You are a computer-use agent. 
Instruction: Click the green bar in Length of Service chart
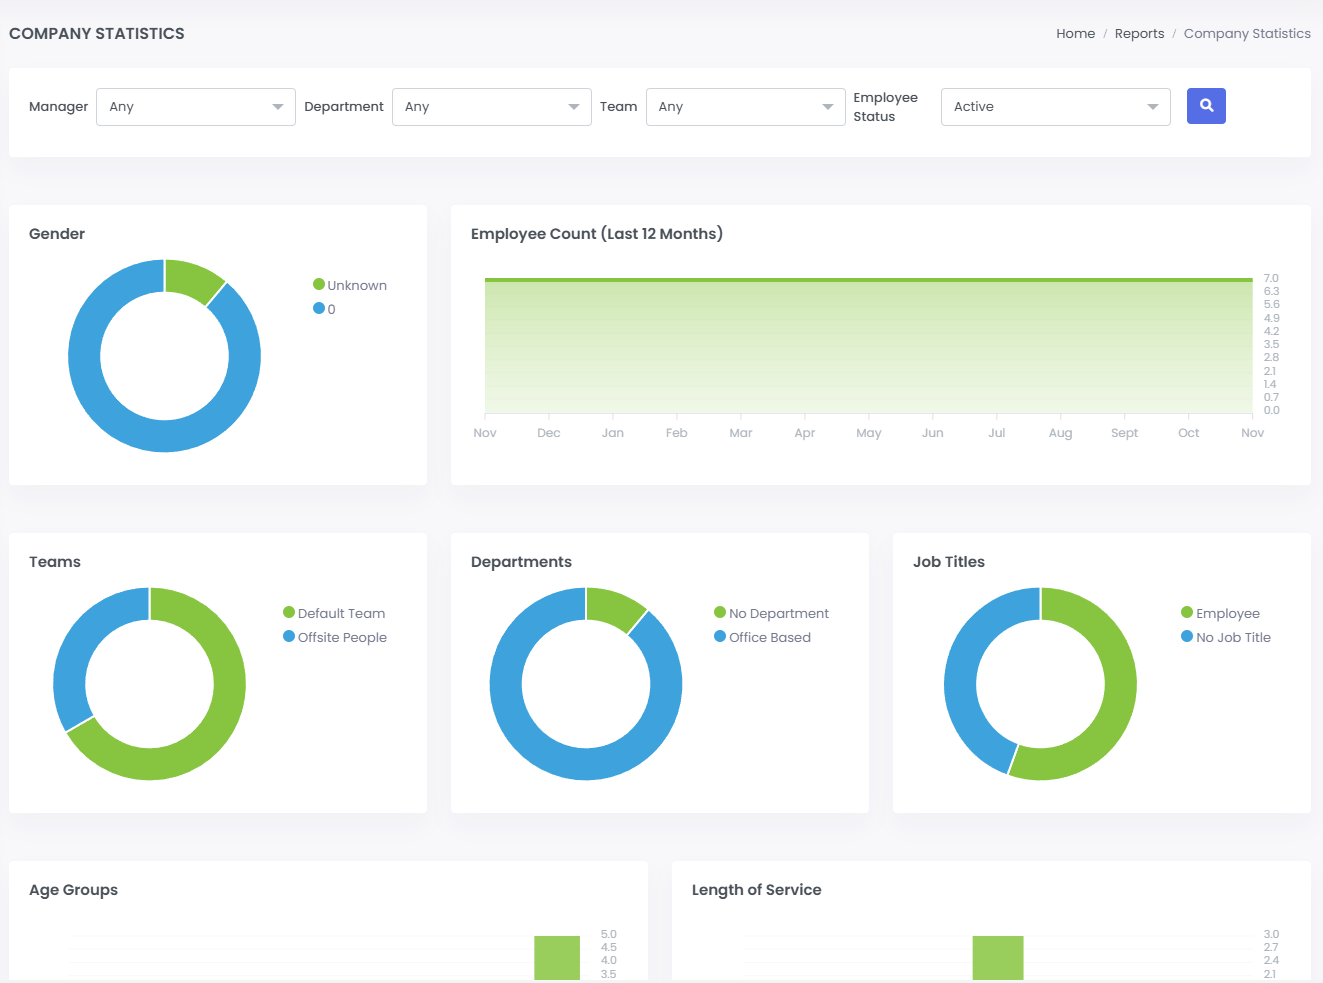tap(1000, 957)
